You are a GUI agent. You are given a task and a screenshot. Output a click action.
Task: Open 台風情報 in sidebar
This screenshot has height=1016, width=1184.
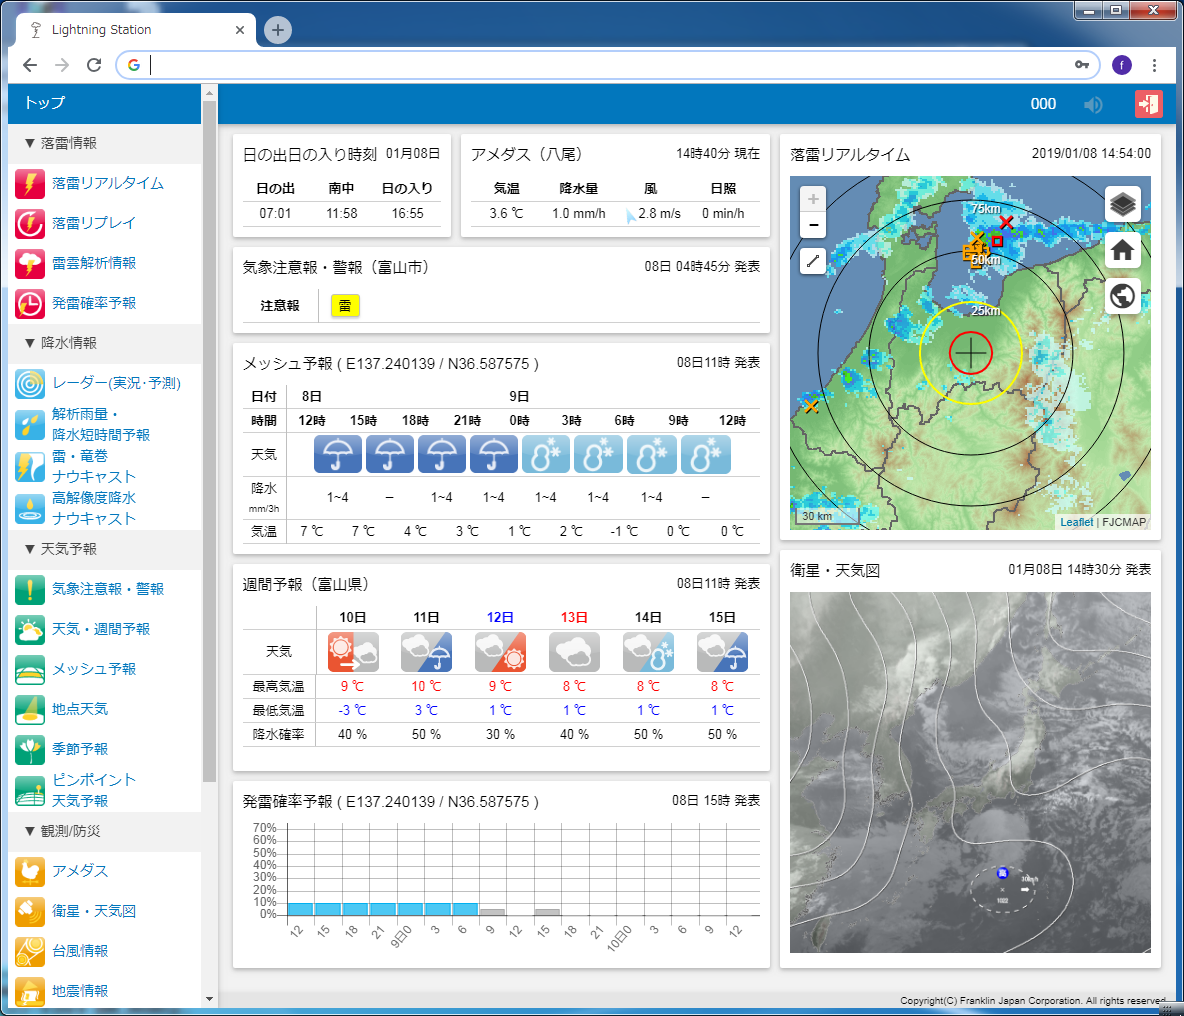pos(80,951)
